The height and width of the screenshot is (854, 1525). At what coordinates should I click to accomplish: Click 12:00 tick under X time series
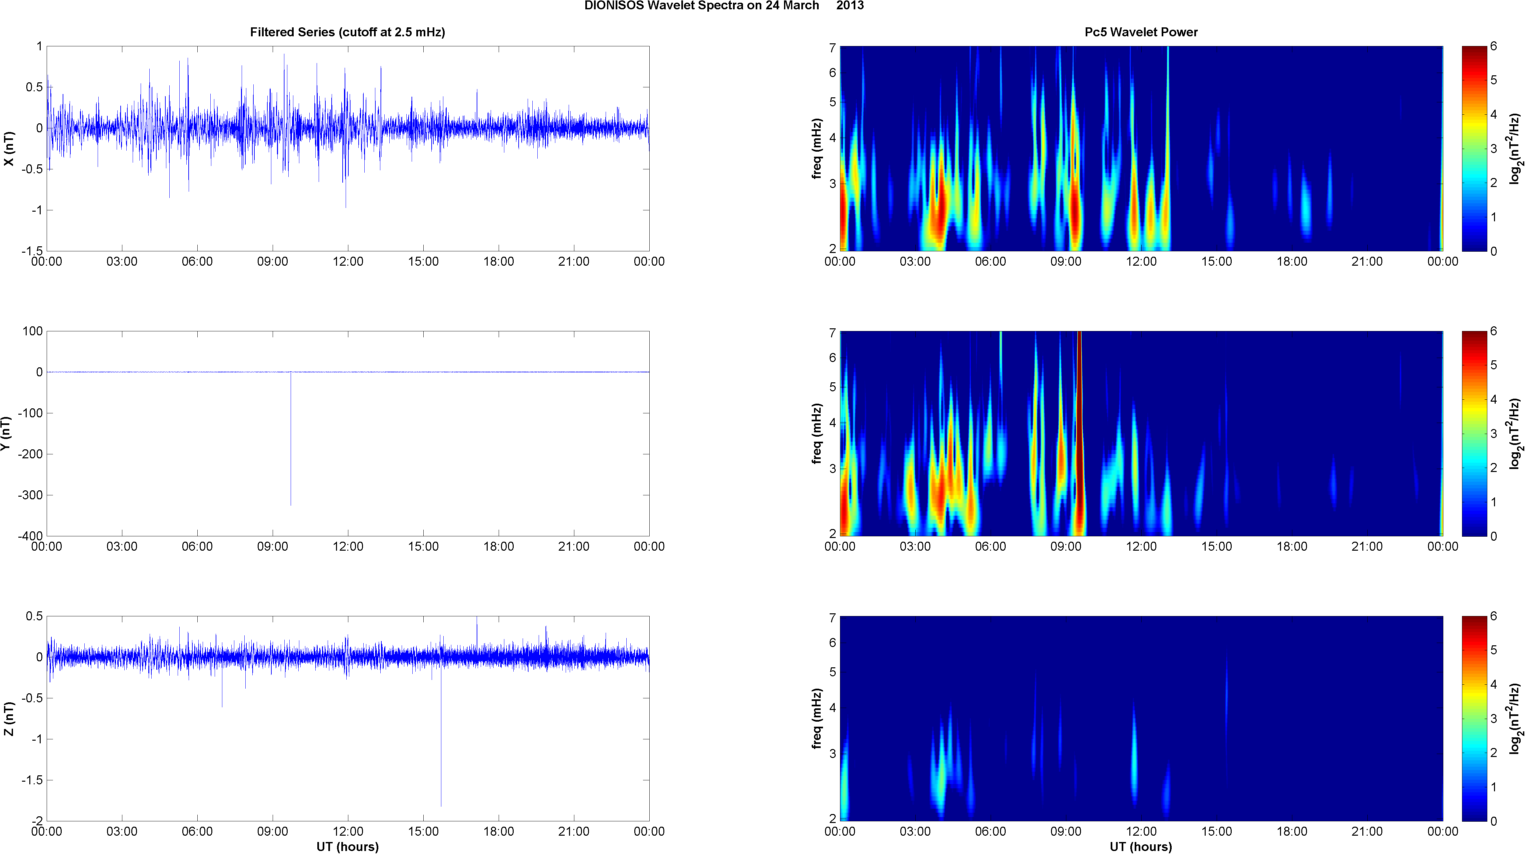[348, 262]
